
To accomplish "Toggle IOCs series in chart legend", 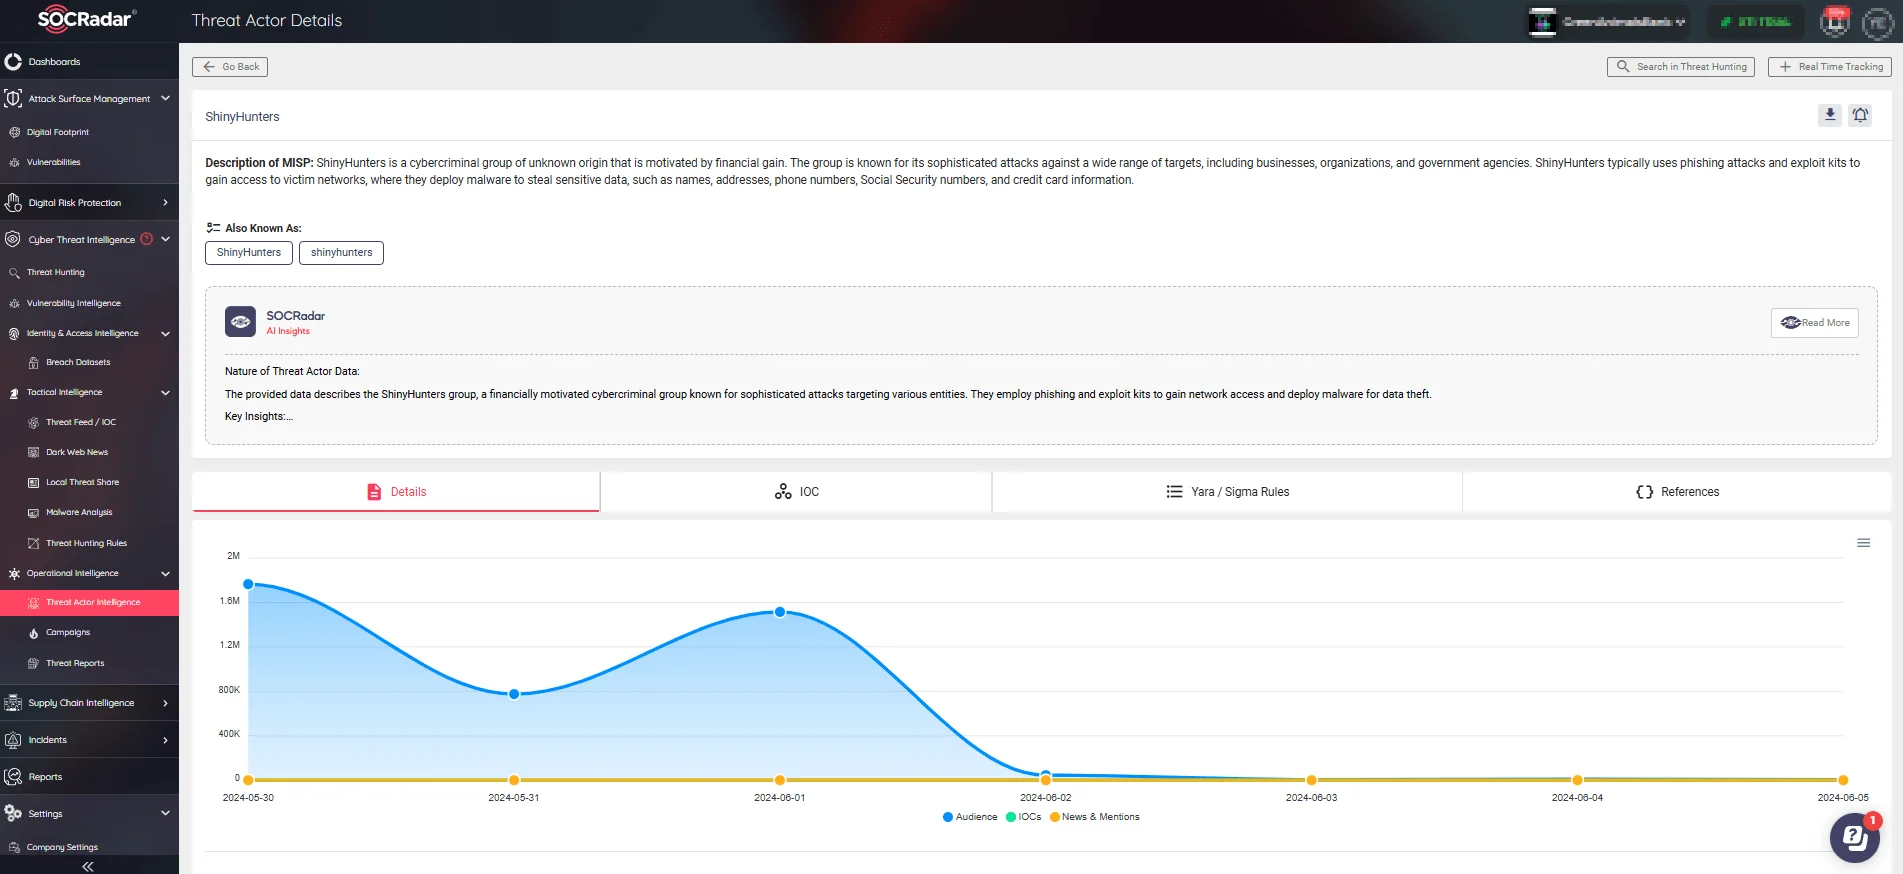I will point(1024,817).
